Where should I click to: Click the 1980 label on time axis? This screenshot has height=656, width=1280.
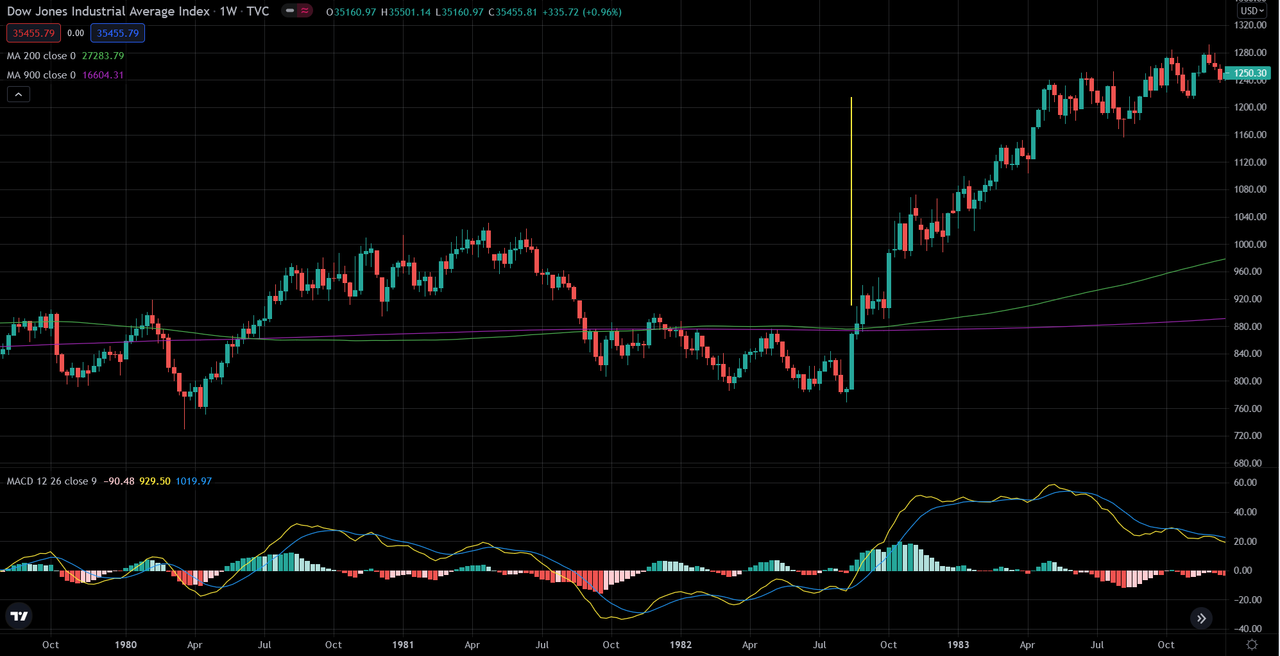coord(126,645)
